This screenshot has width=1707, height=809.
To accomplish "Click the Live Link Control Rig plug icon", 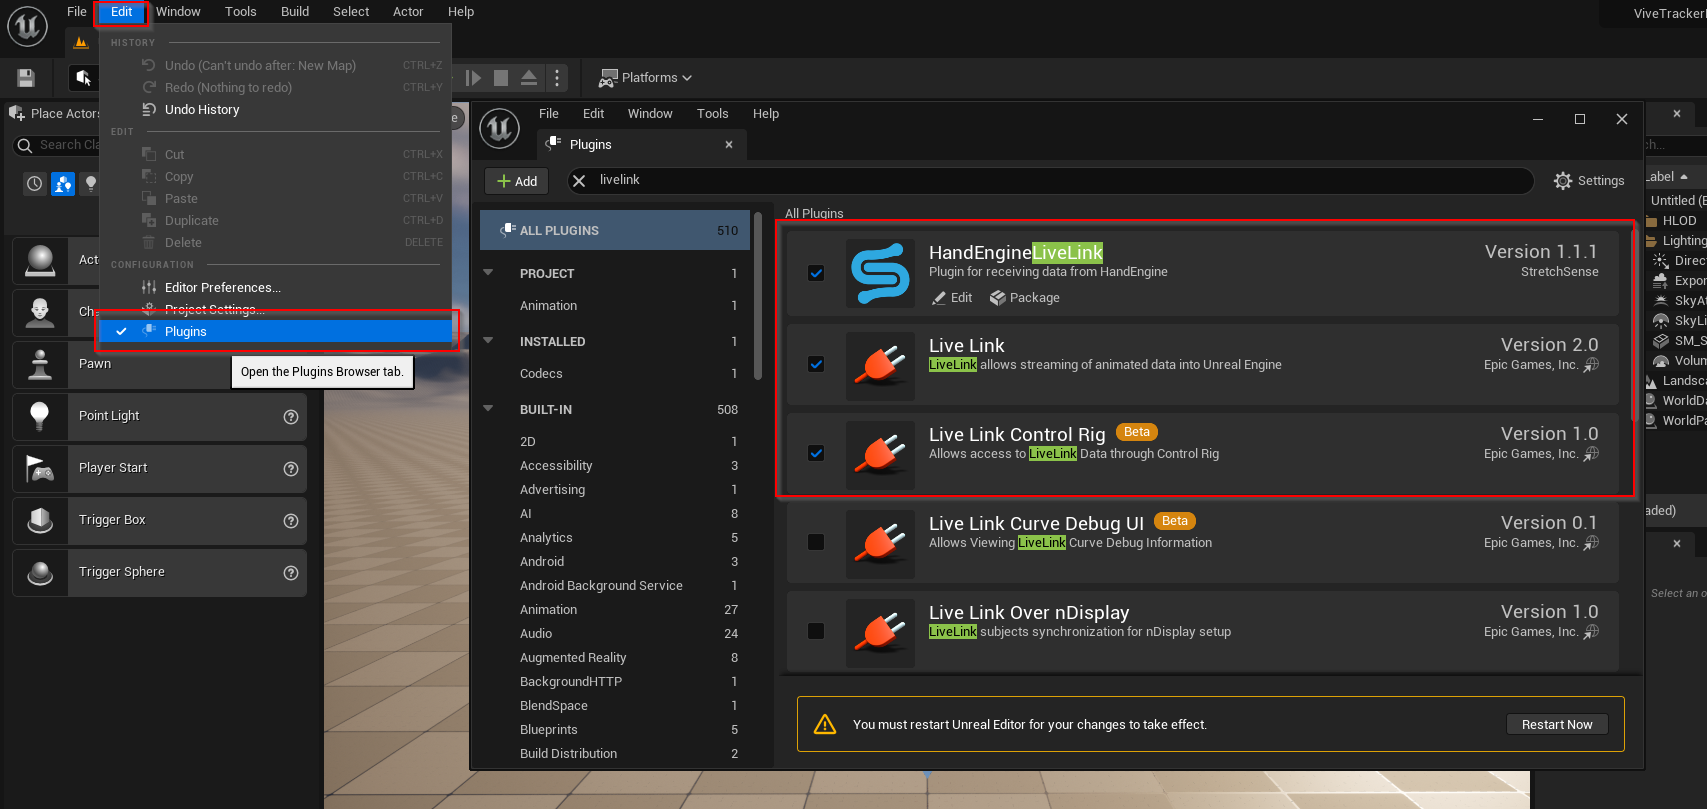I will pos(880,455).
